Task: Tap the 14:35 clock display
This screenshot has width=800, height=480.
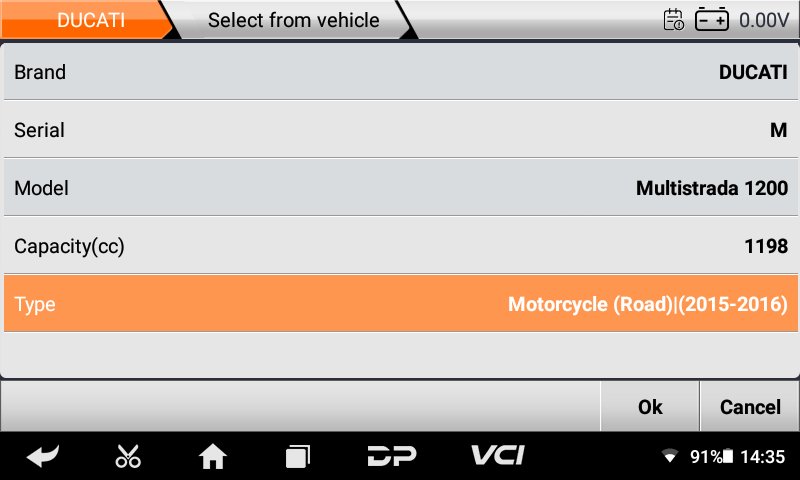Action: [764, 457]
